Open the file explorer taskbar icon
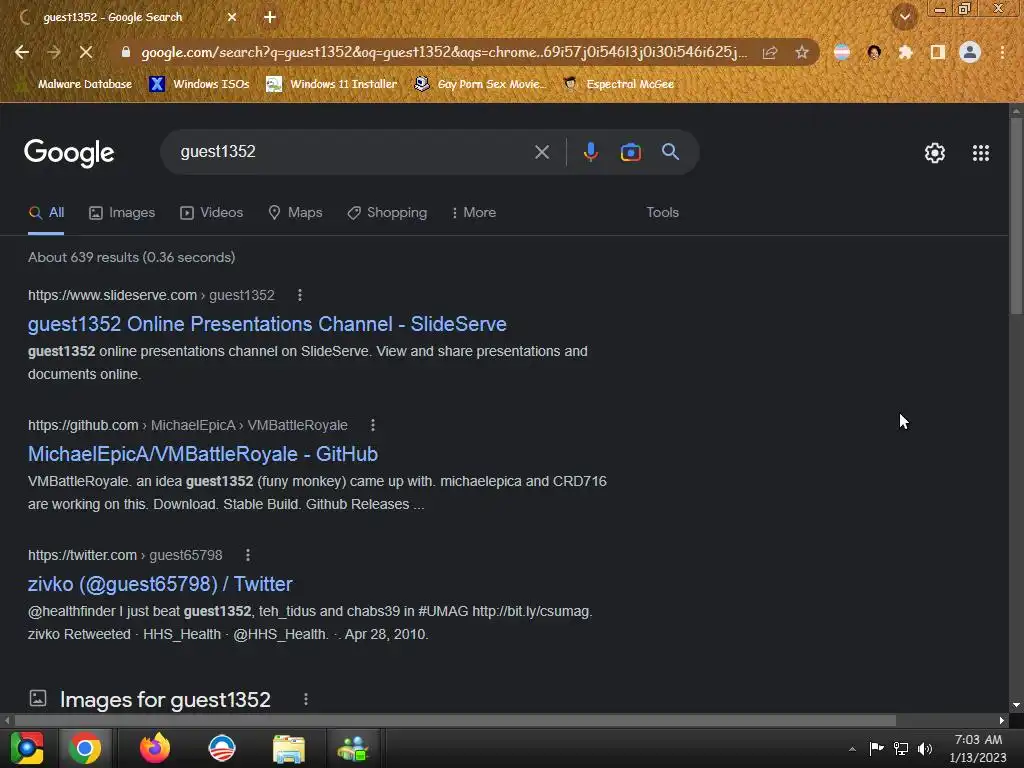1024x768 pixels. 289,748
